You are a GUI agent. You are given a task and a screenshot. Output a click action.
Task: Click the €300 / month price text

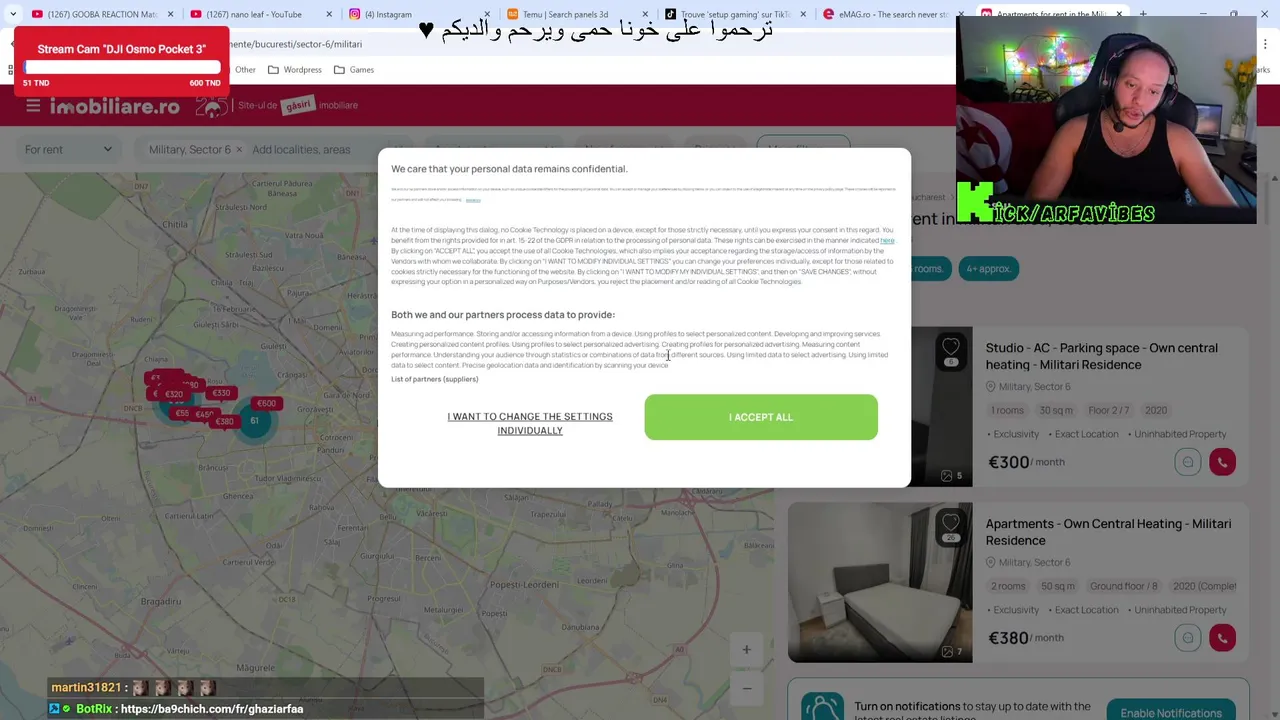[x=1026, y=462]
